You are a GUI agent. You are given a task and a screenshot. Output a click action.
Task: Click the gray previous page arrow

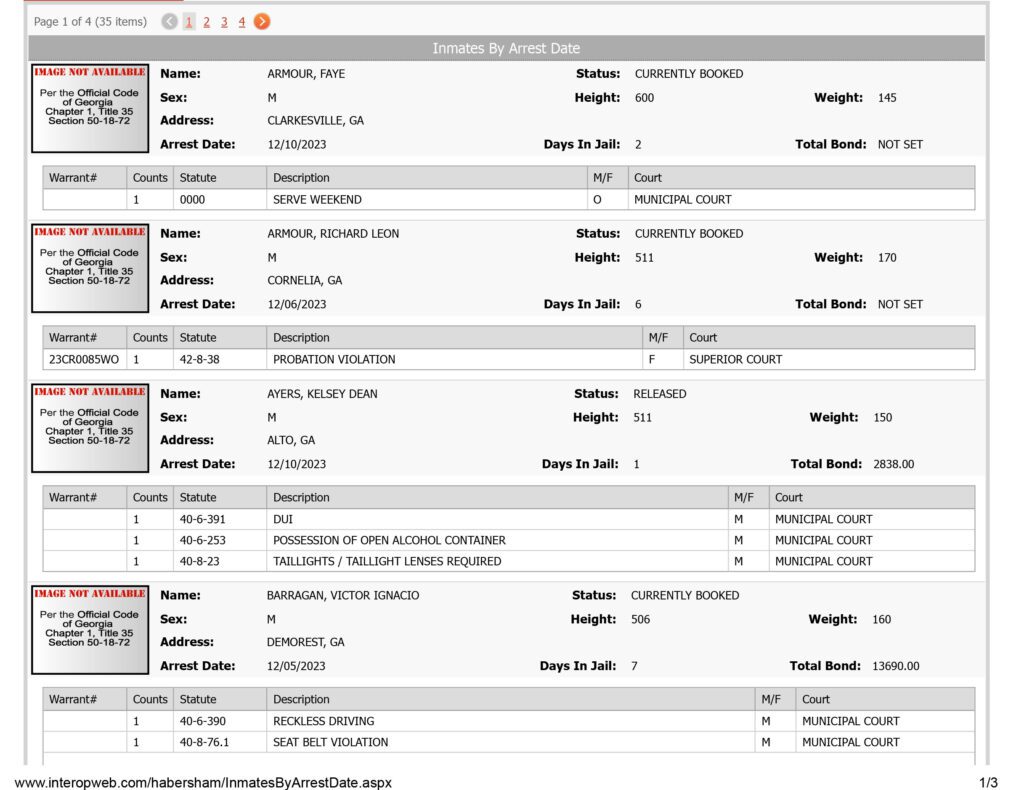pos(169,22)
